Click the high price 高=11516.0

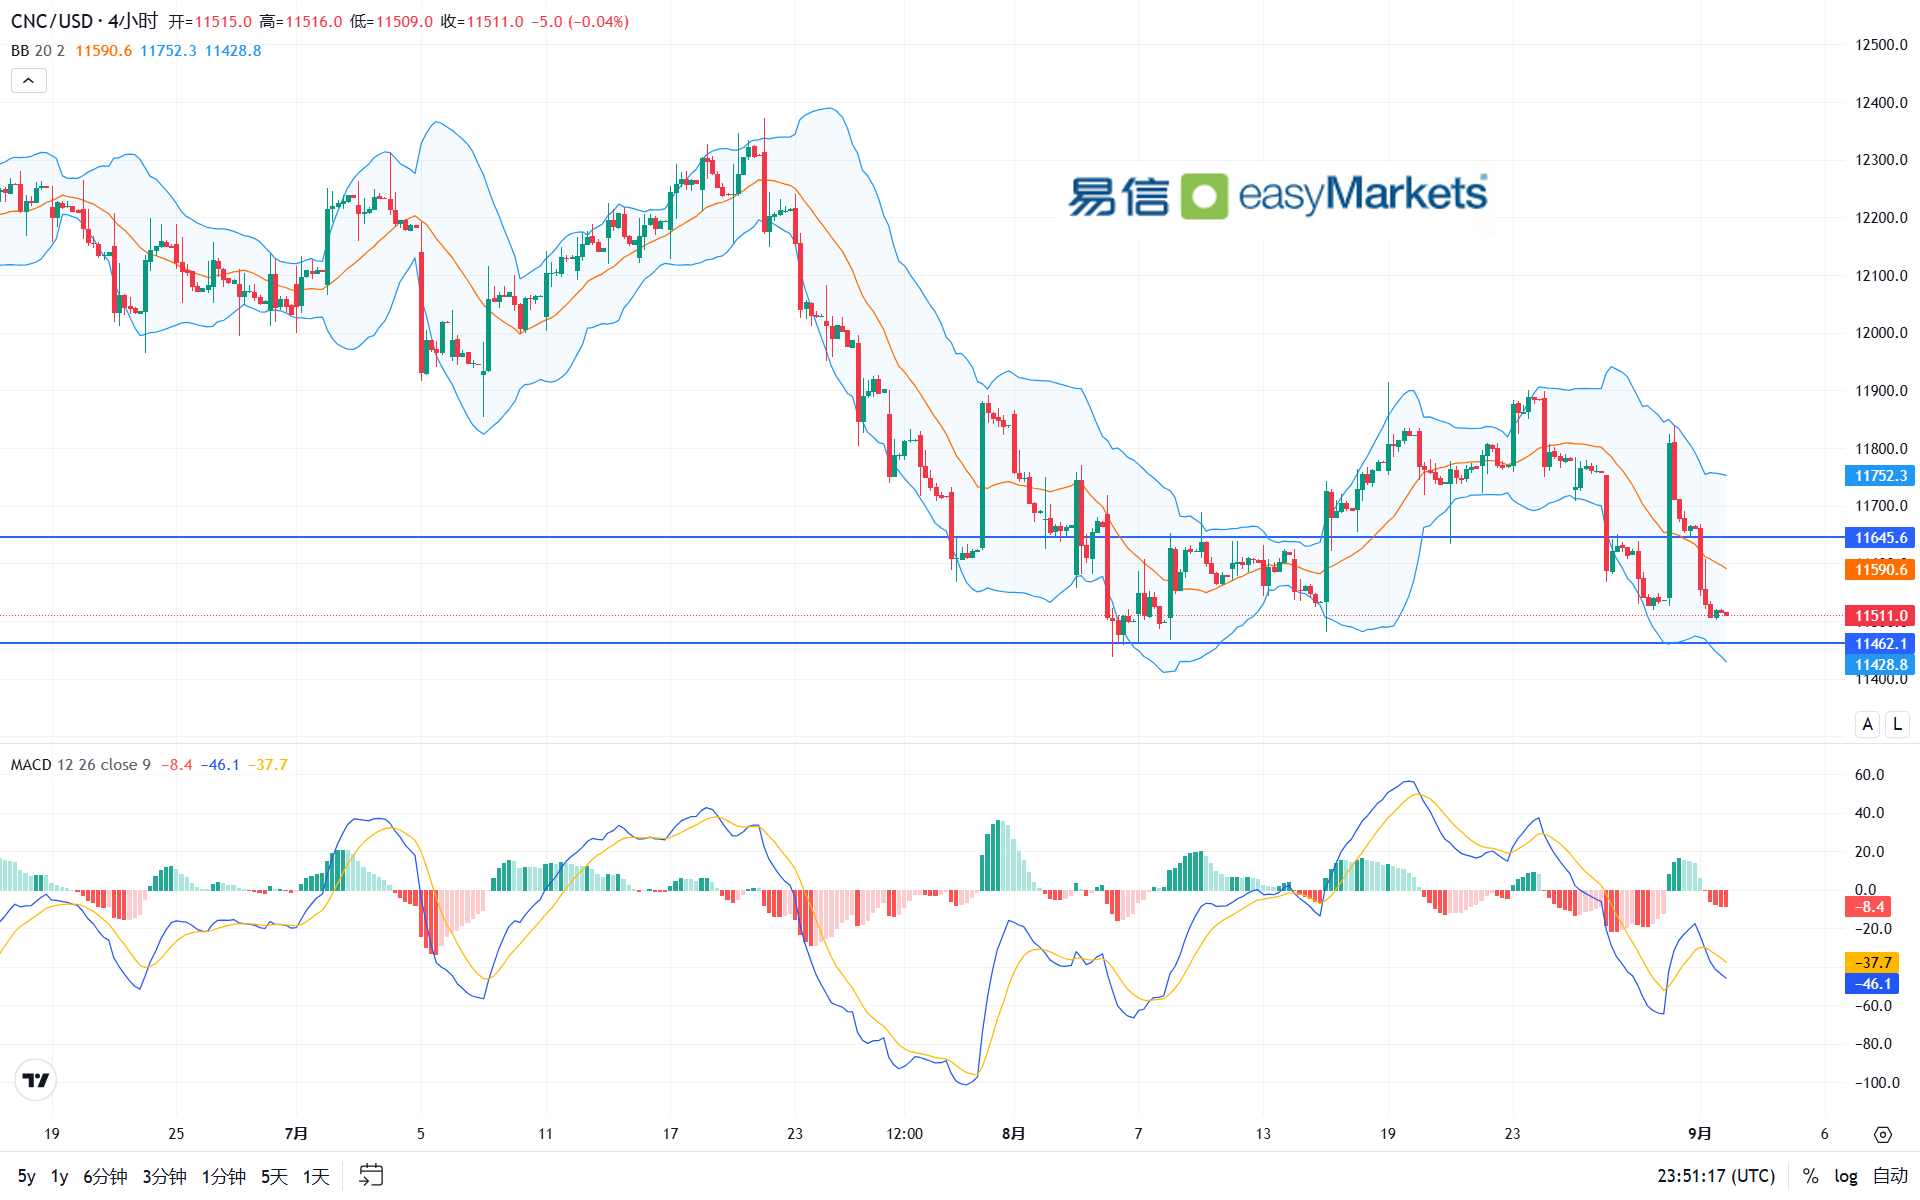point(301,22)
